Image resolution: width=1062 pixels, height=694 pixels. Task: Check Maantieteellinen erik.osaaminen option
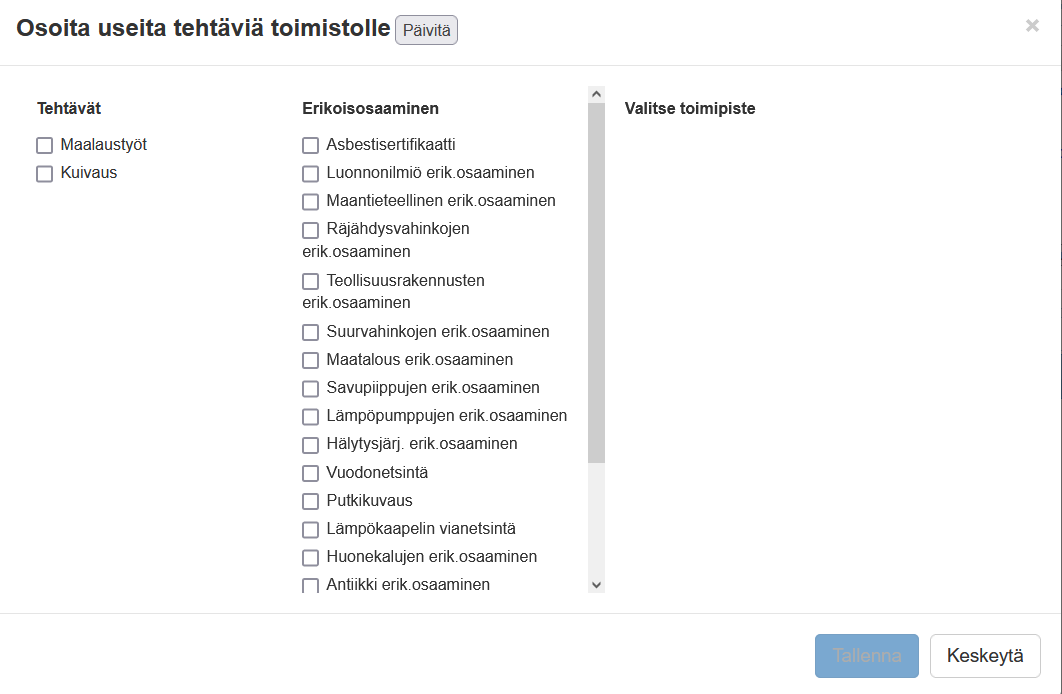pos(311,202)
